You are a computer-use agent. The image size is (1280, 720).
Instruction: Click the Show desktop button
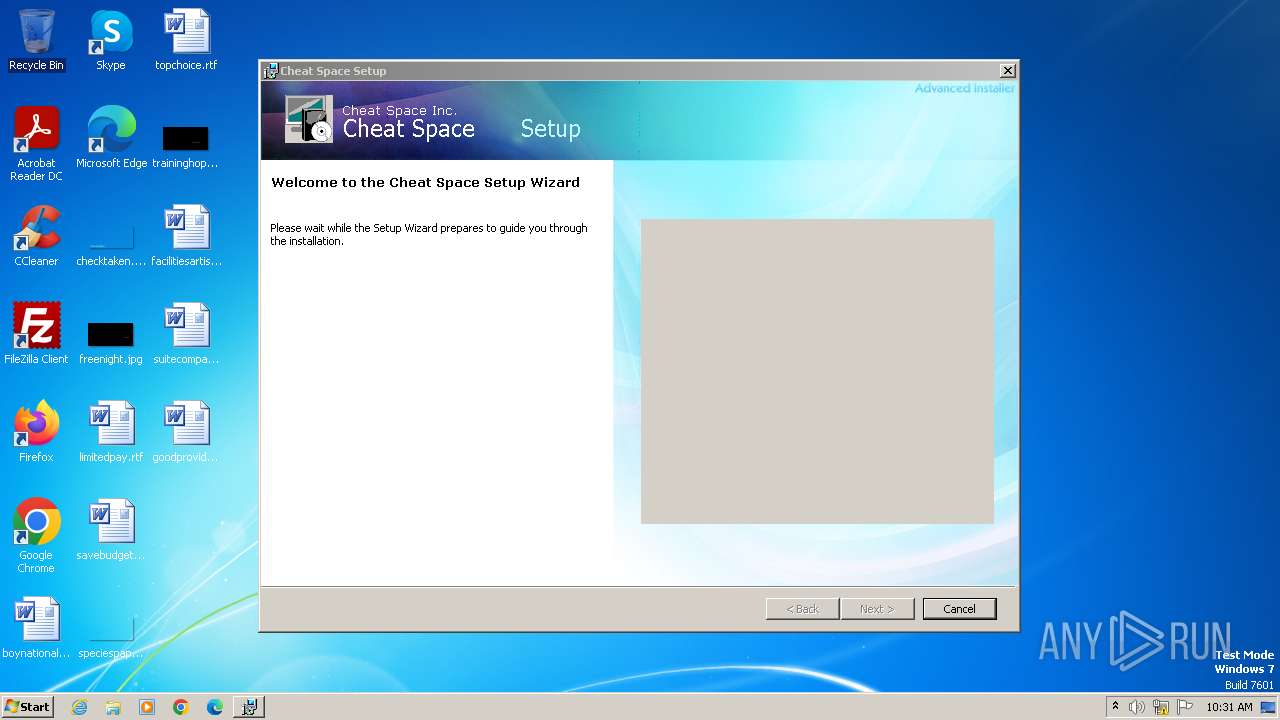1269,707
